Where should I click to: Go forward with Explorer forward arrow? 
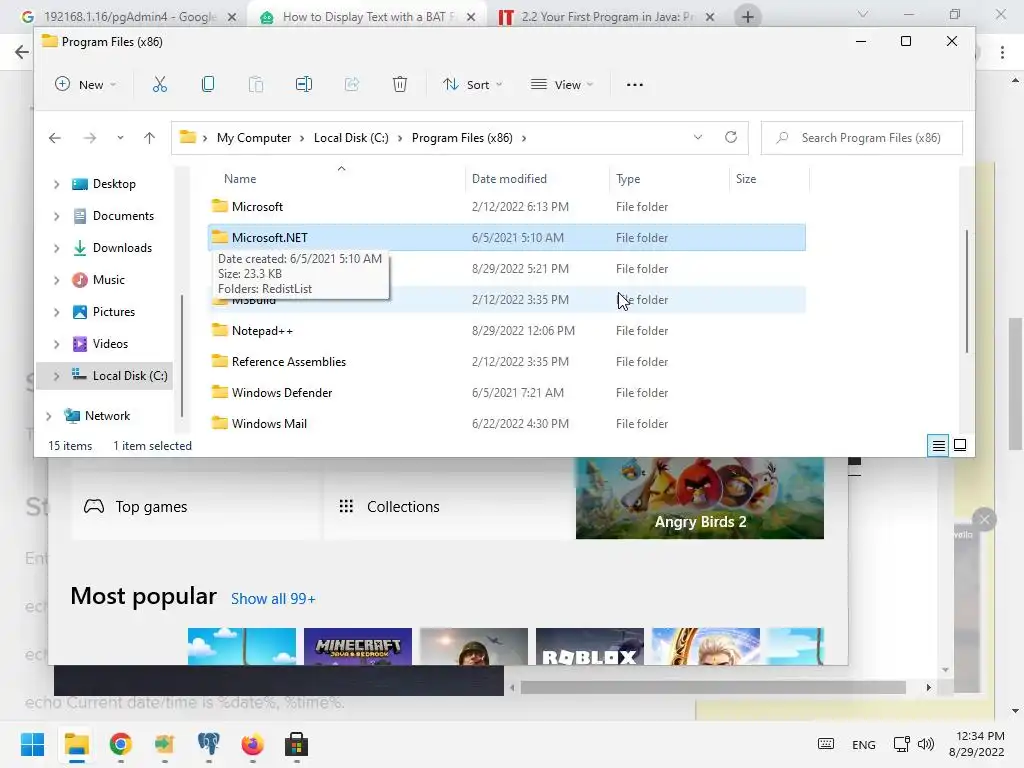[x=89, y=138]
